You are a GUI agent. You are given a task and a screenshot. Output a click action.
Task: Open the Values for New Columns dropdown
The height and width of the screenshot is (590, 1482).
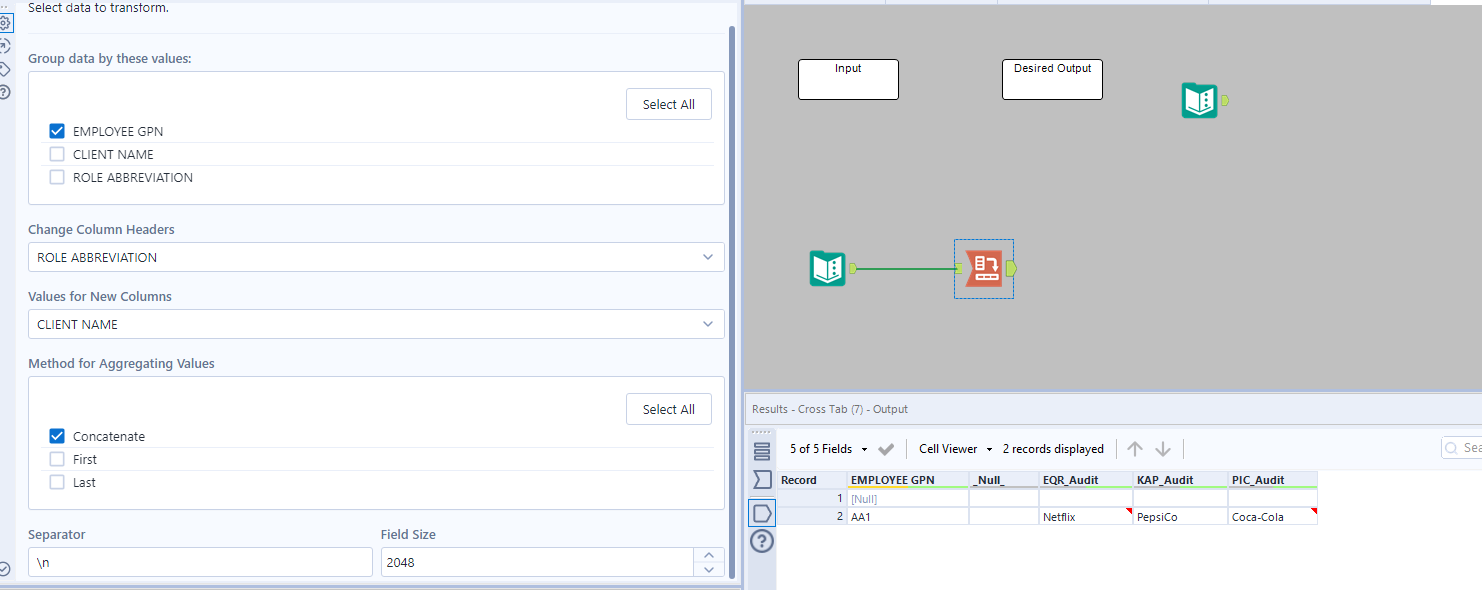(x=376, y=324)
